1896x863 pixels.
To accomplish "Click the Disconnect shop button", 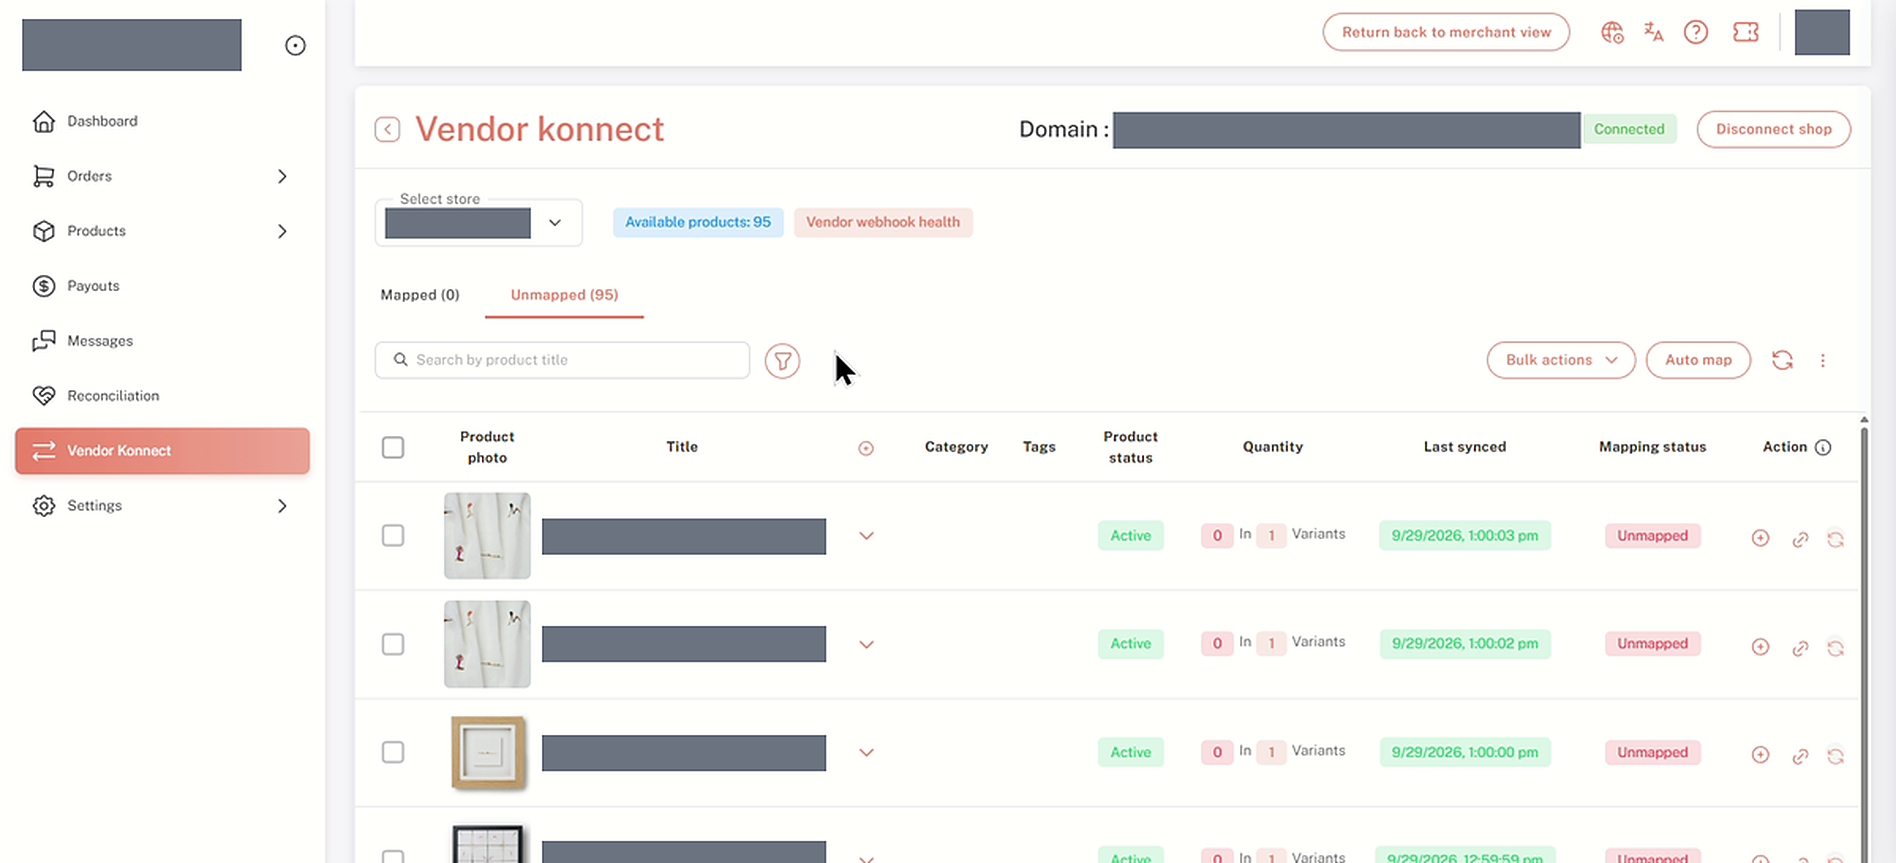I will point(1774,129).
